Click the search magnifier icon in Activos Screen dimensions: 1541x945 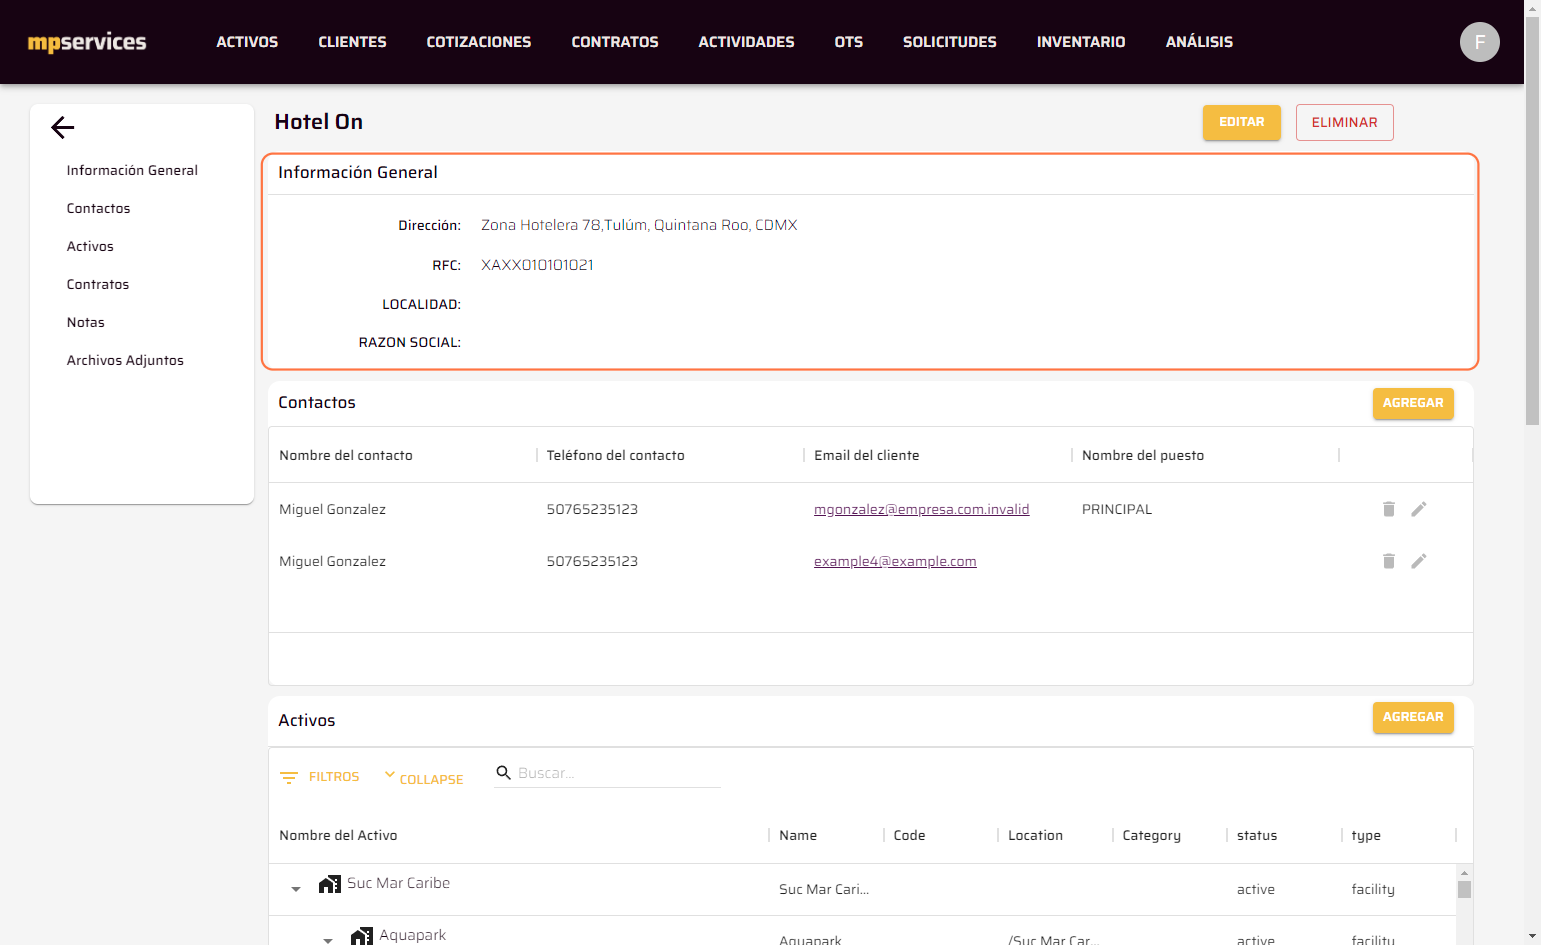[504, 773]
